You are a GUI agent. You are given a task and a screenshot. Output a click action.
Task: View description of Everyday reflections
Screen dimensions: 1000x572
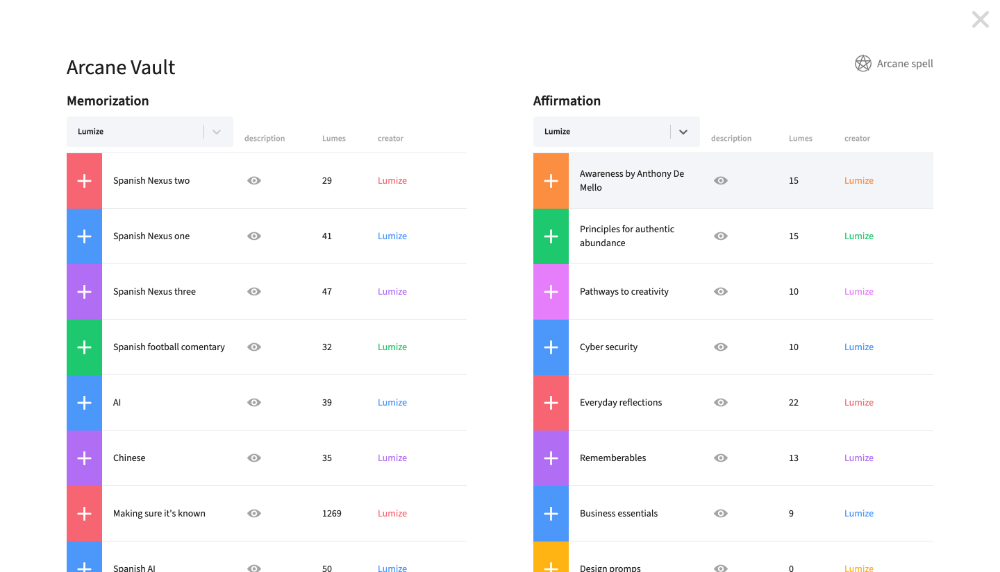pos(721,402)
